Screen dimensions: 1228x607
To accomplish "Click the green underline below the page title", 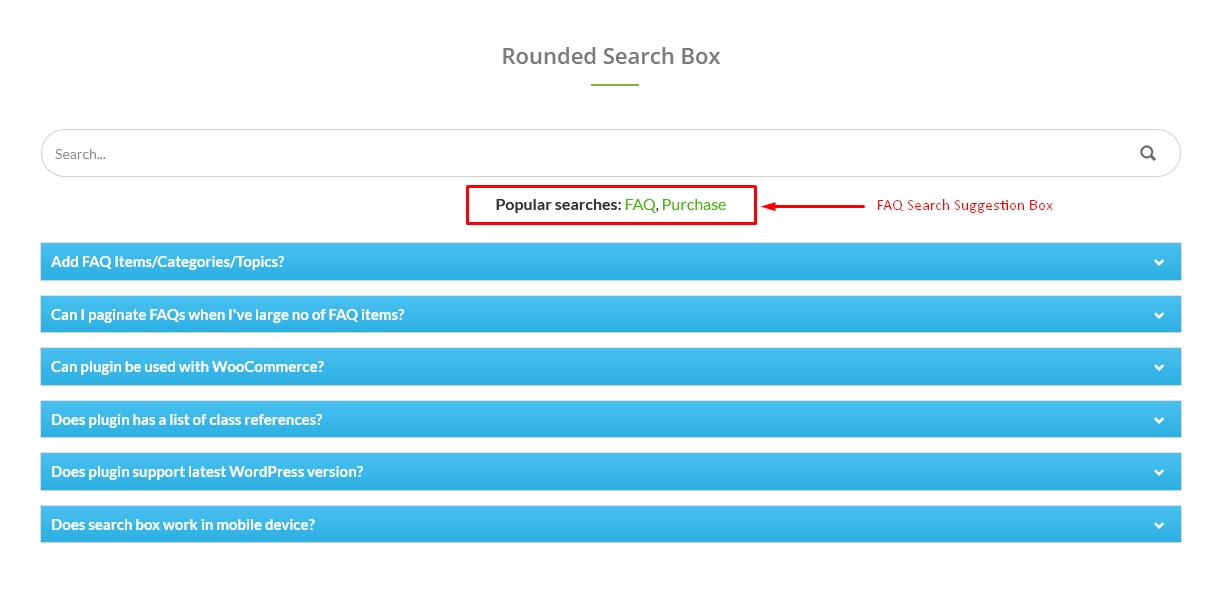I will (x=613, y=85).
